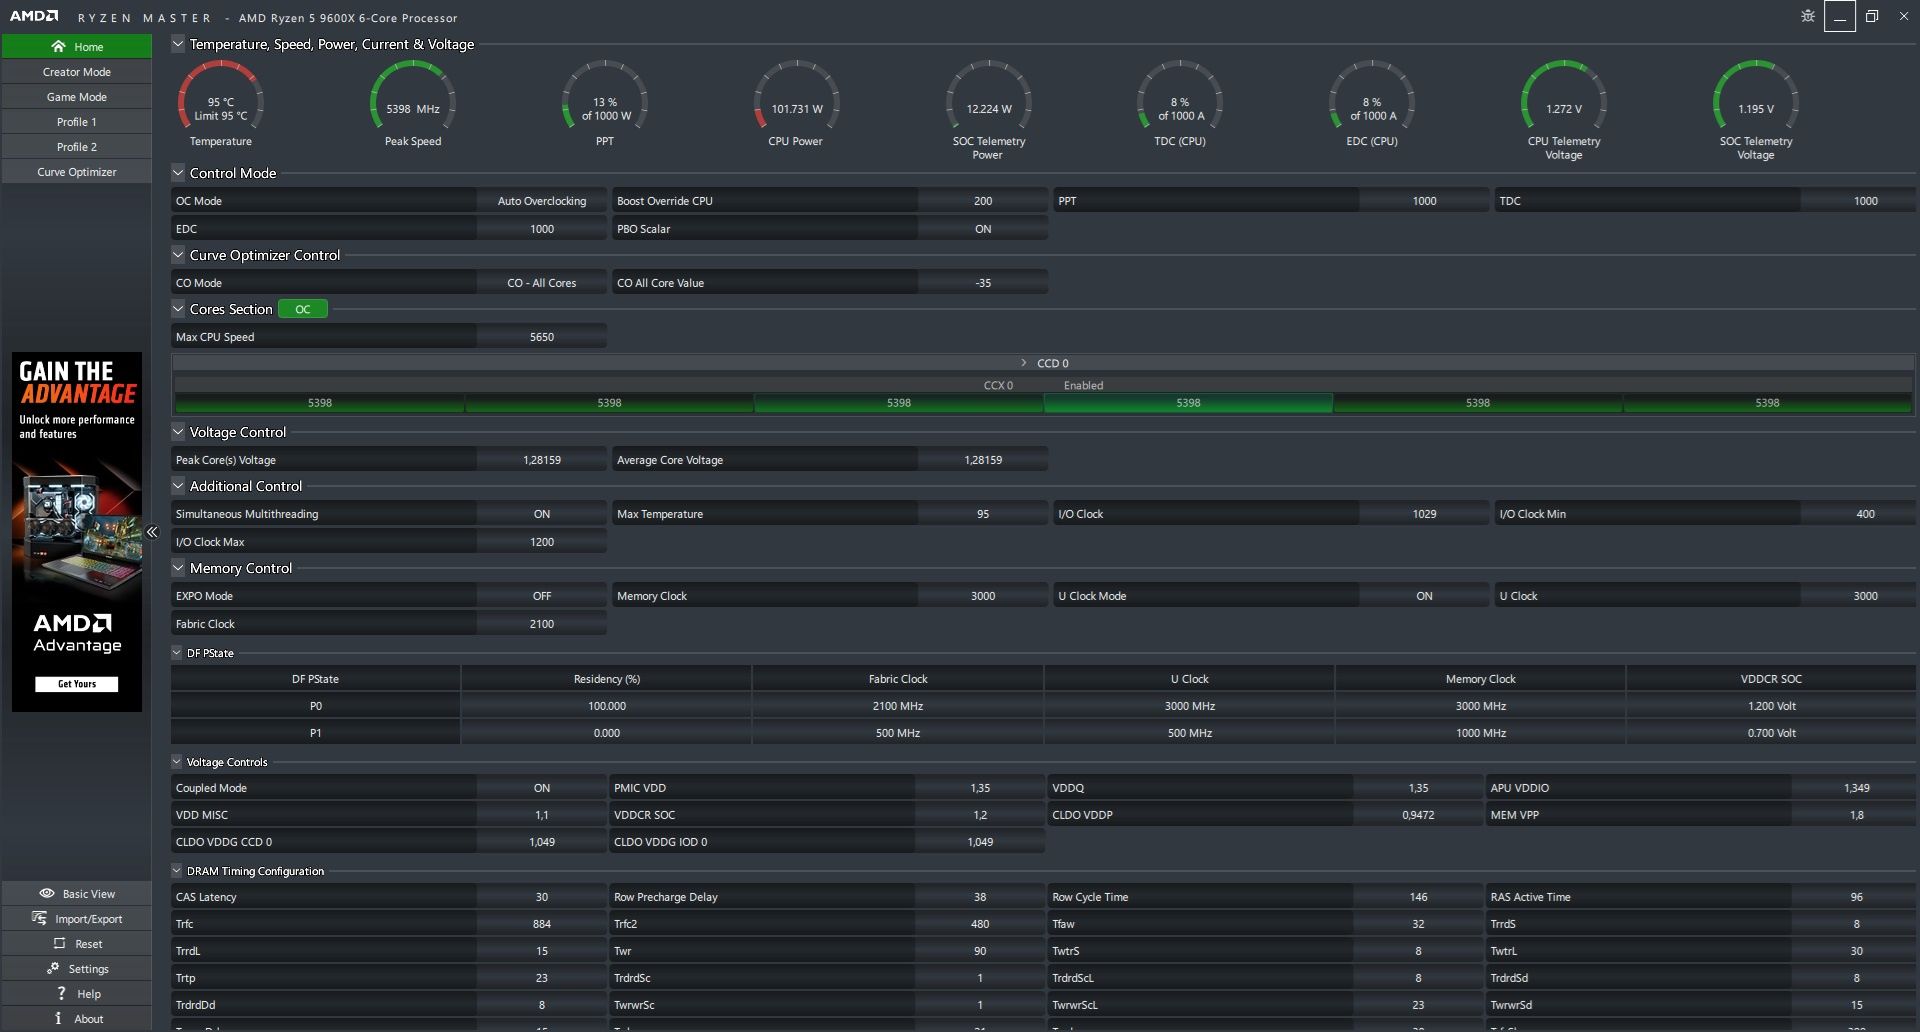Restore down the Ryzen Master window

1872,16
